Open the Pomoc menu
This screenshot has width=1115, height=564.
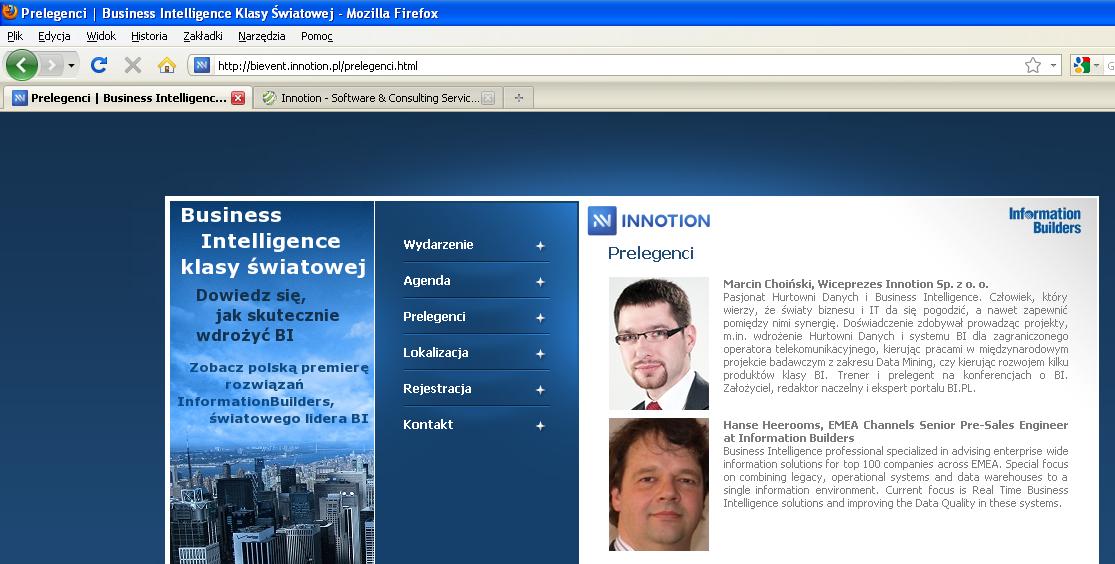coord(316,36)
